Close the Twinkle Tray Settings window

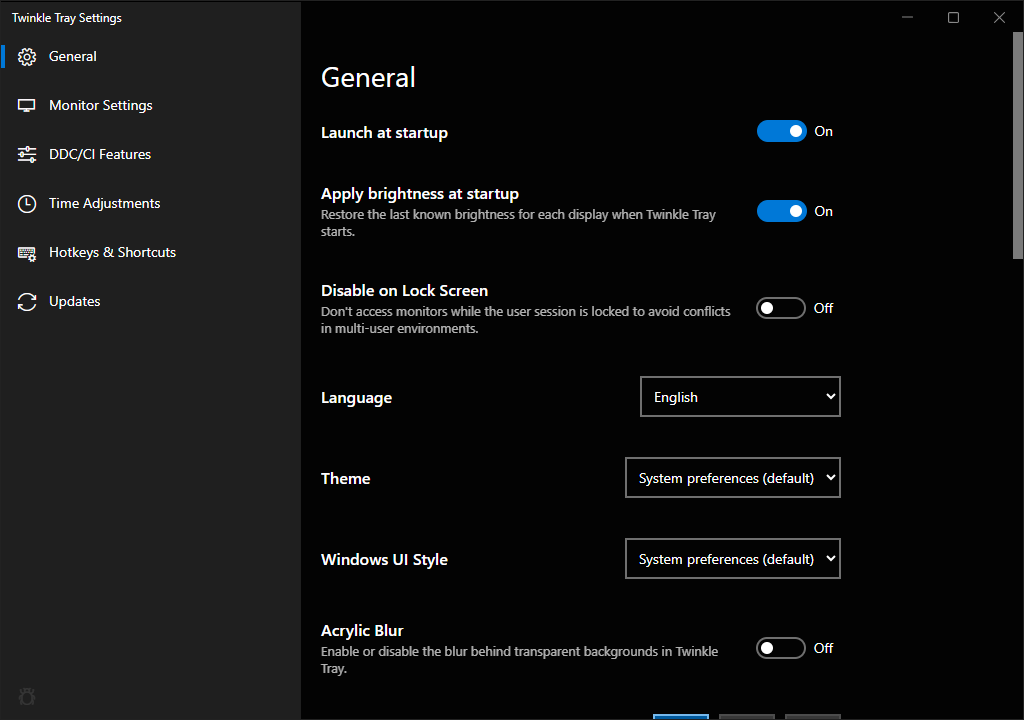point(999,17)
